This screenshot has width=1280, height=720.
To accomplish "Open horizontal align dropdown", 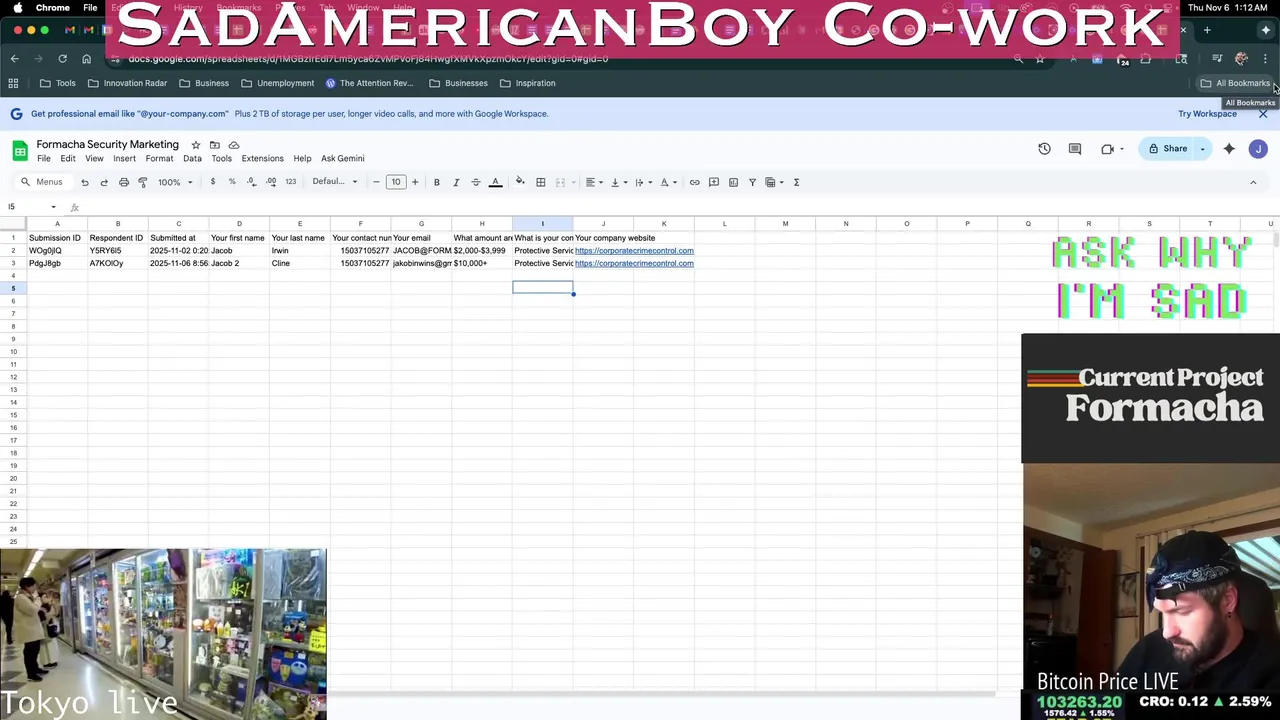I will click(594, 182).
